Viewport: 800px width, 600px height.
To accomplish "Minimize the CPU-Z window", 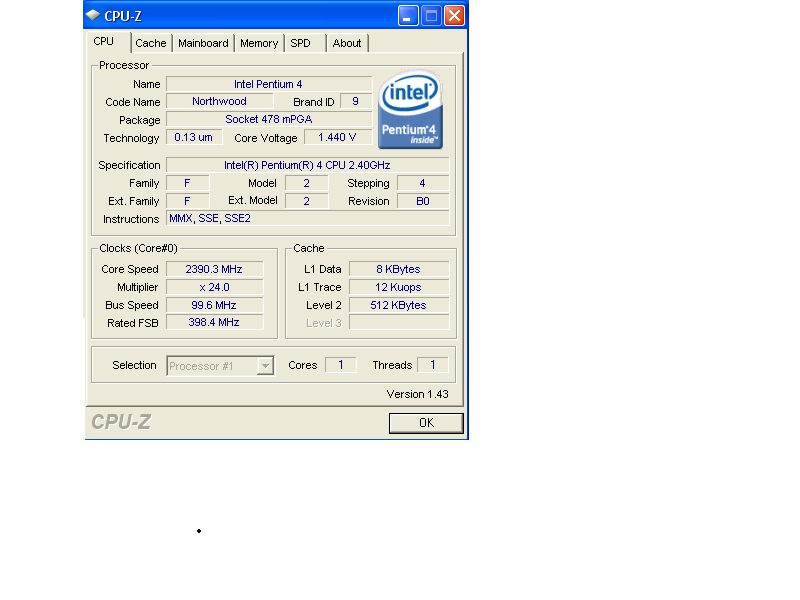I will click(408, 16).
